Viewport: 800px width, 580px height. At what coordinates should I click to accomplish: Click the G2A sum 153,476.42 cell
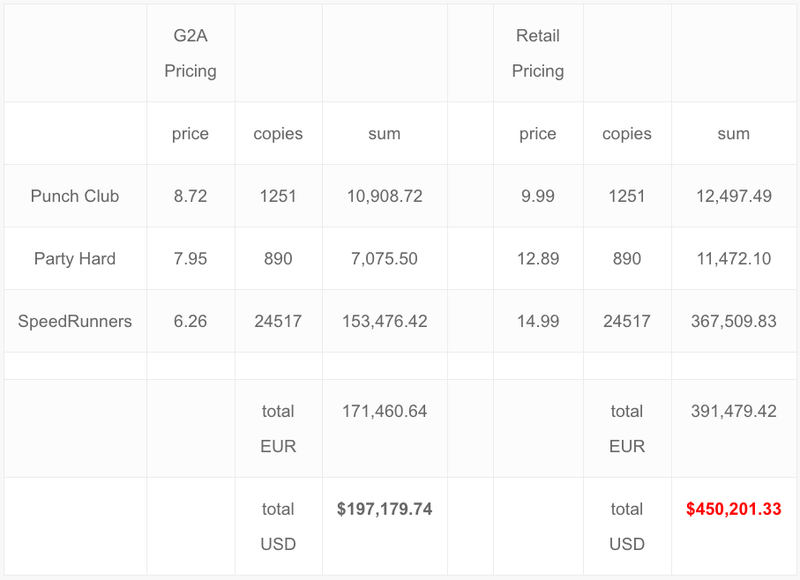385,321
